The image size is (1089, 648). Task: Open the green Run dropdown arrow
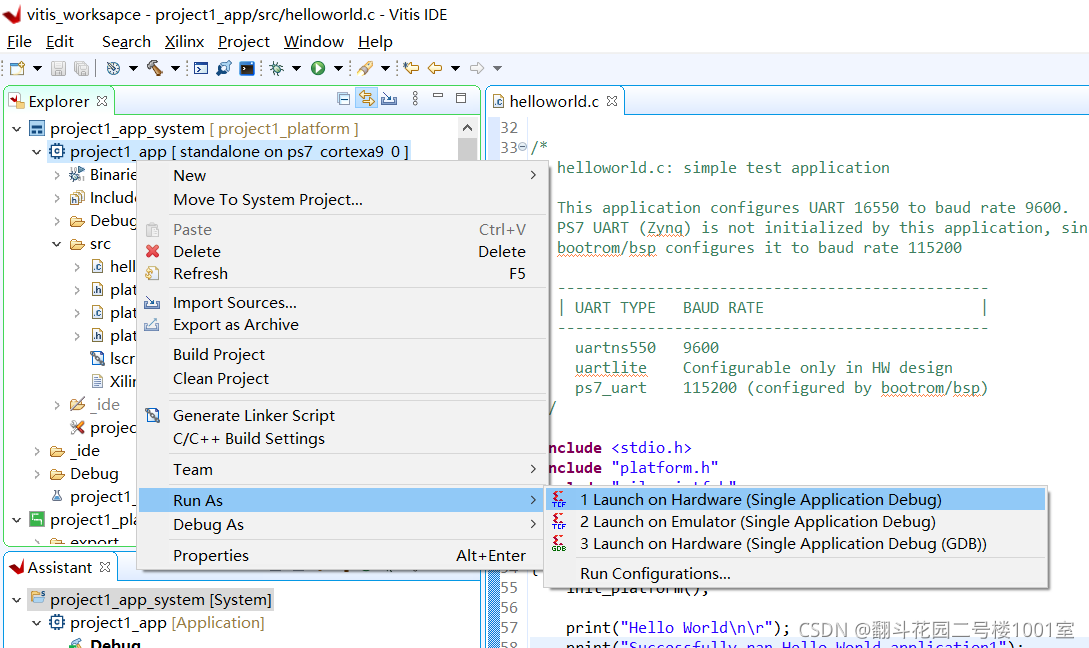[338, 68]
